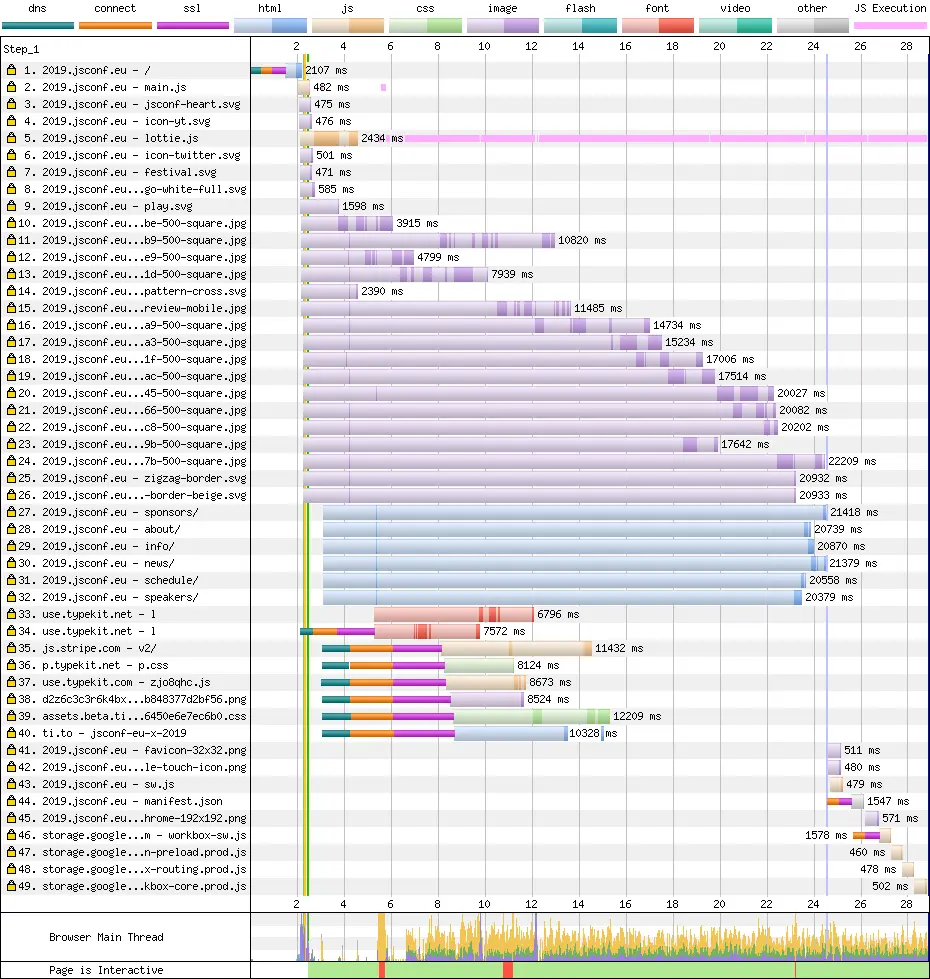The width and height of the screenshot is (930, 979).
Task: Click the lock icon next to jsconf-heart.svg
Action: click(x=9, y=104)
